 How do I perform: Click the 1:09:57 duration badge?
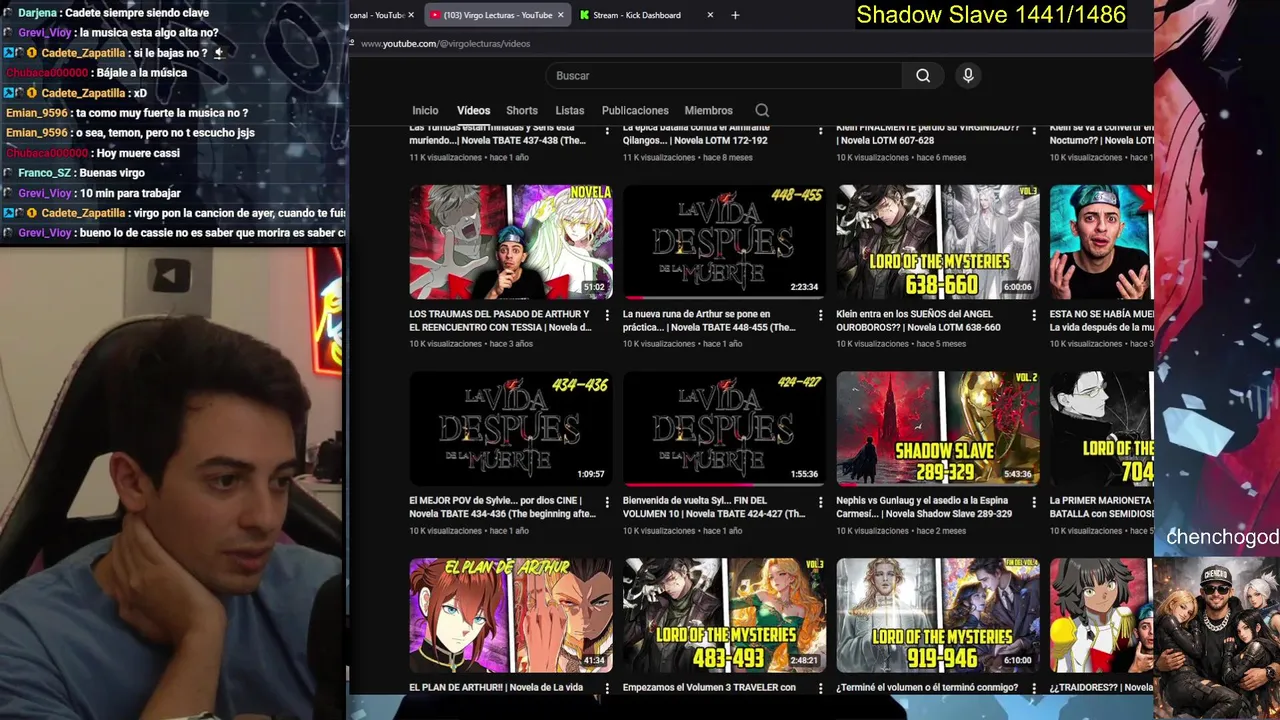tap(591, 474)
